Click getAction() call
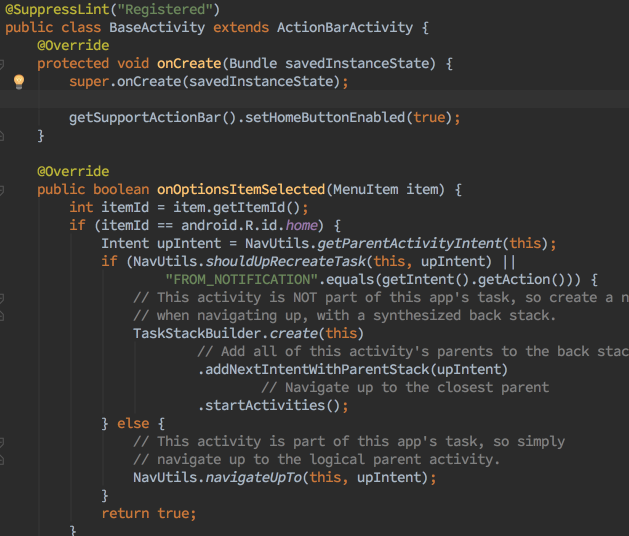 tap(521, 280)
